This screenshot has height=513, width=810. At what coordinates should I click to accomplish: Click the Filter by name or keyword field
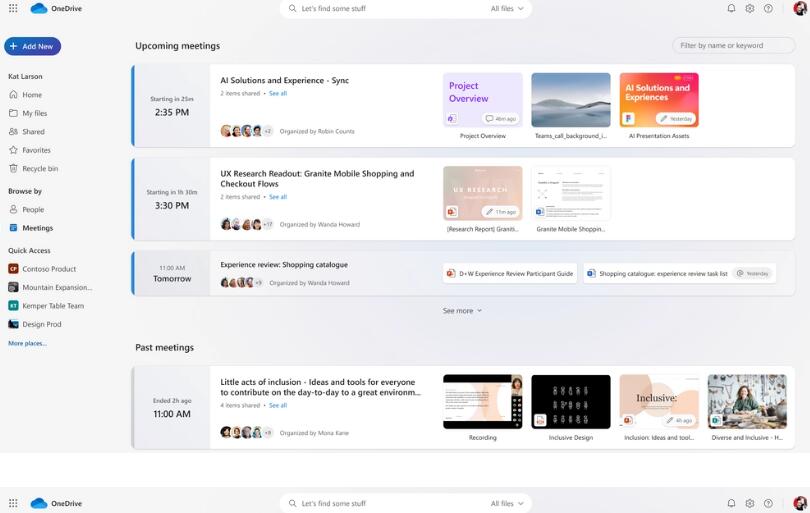734,45
